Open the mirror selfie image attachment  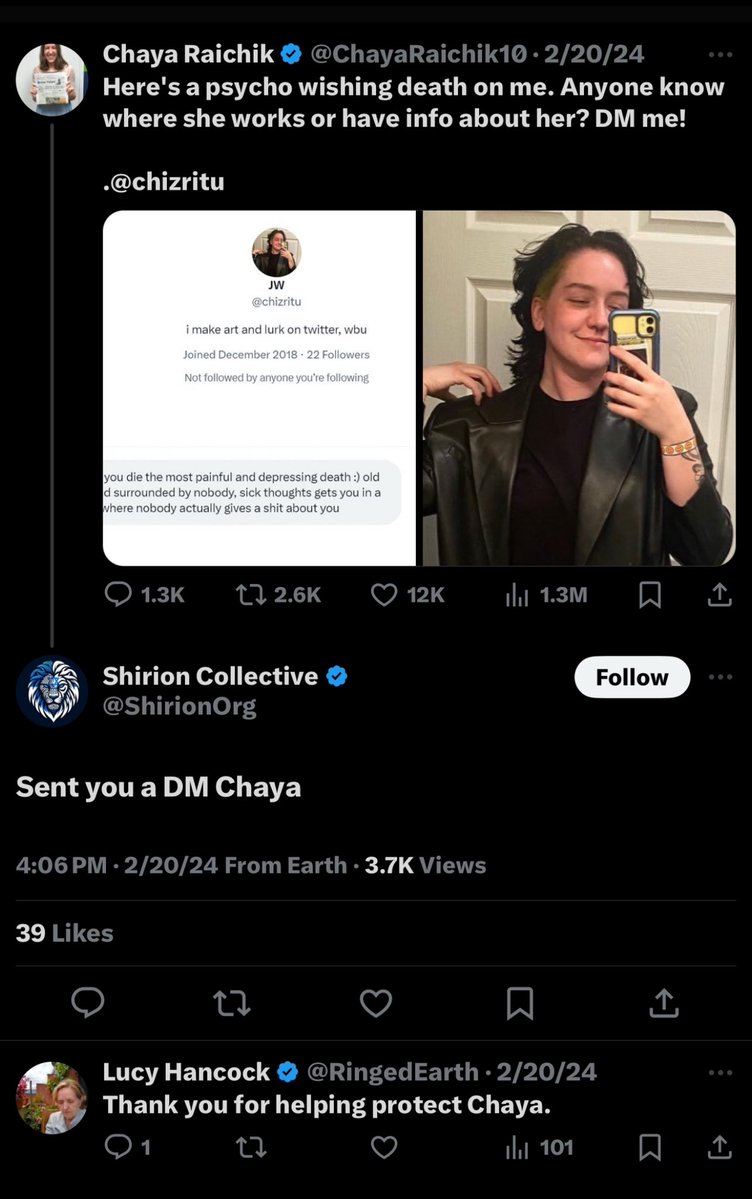point(579,388)
